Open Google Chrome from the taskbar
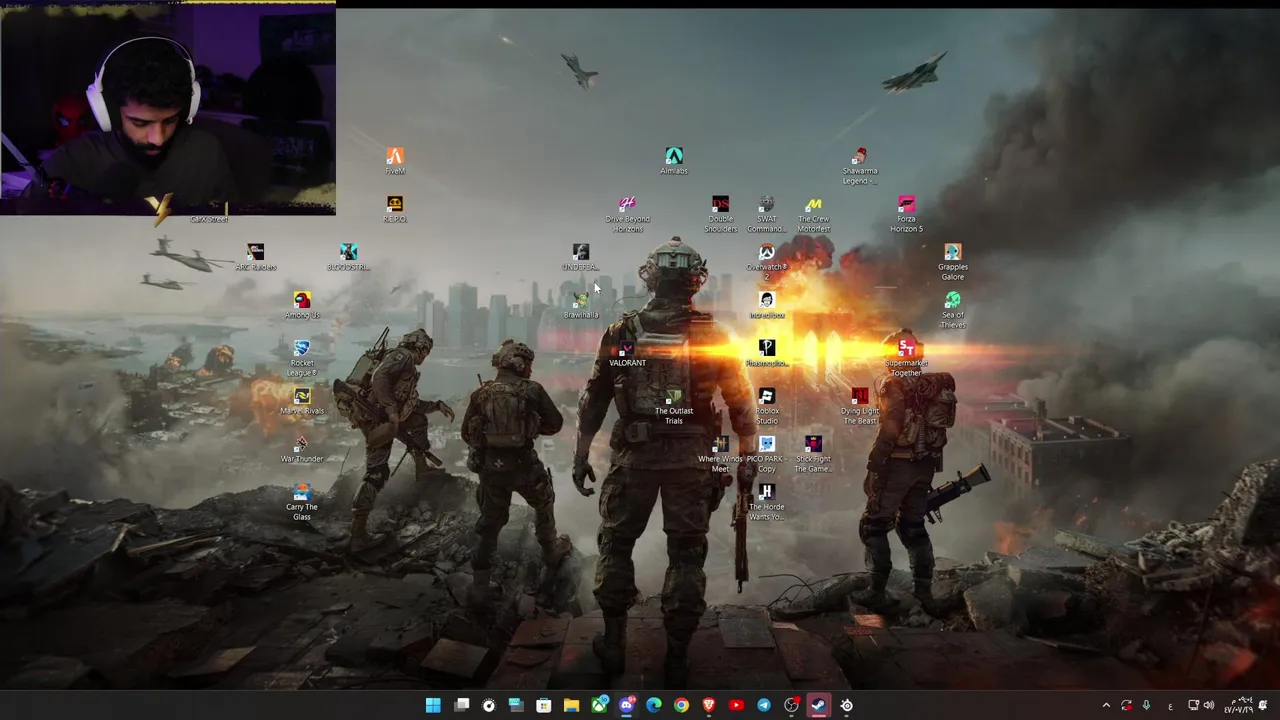This screenshot has height=720, width=1280. click(x=681, y=705)
